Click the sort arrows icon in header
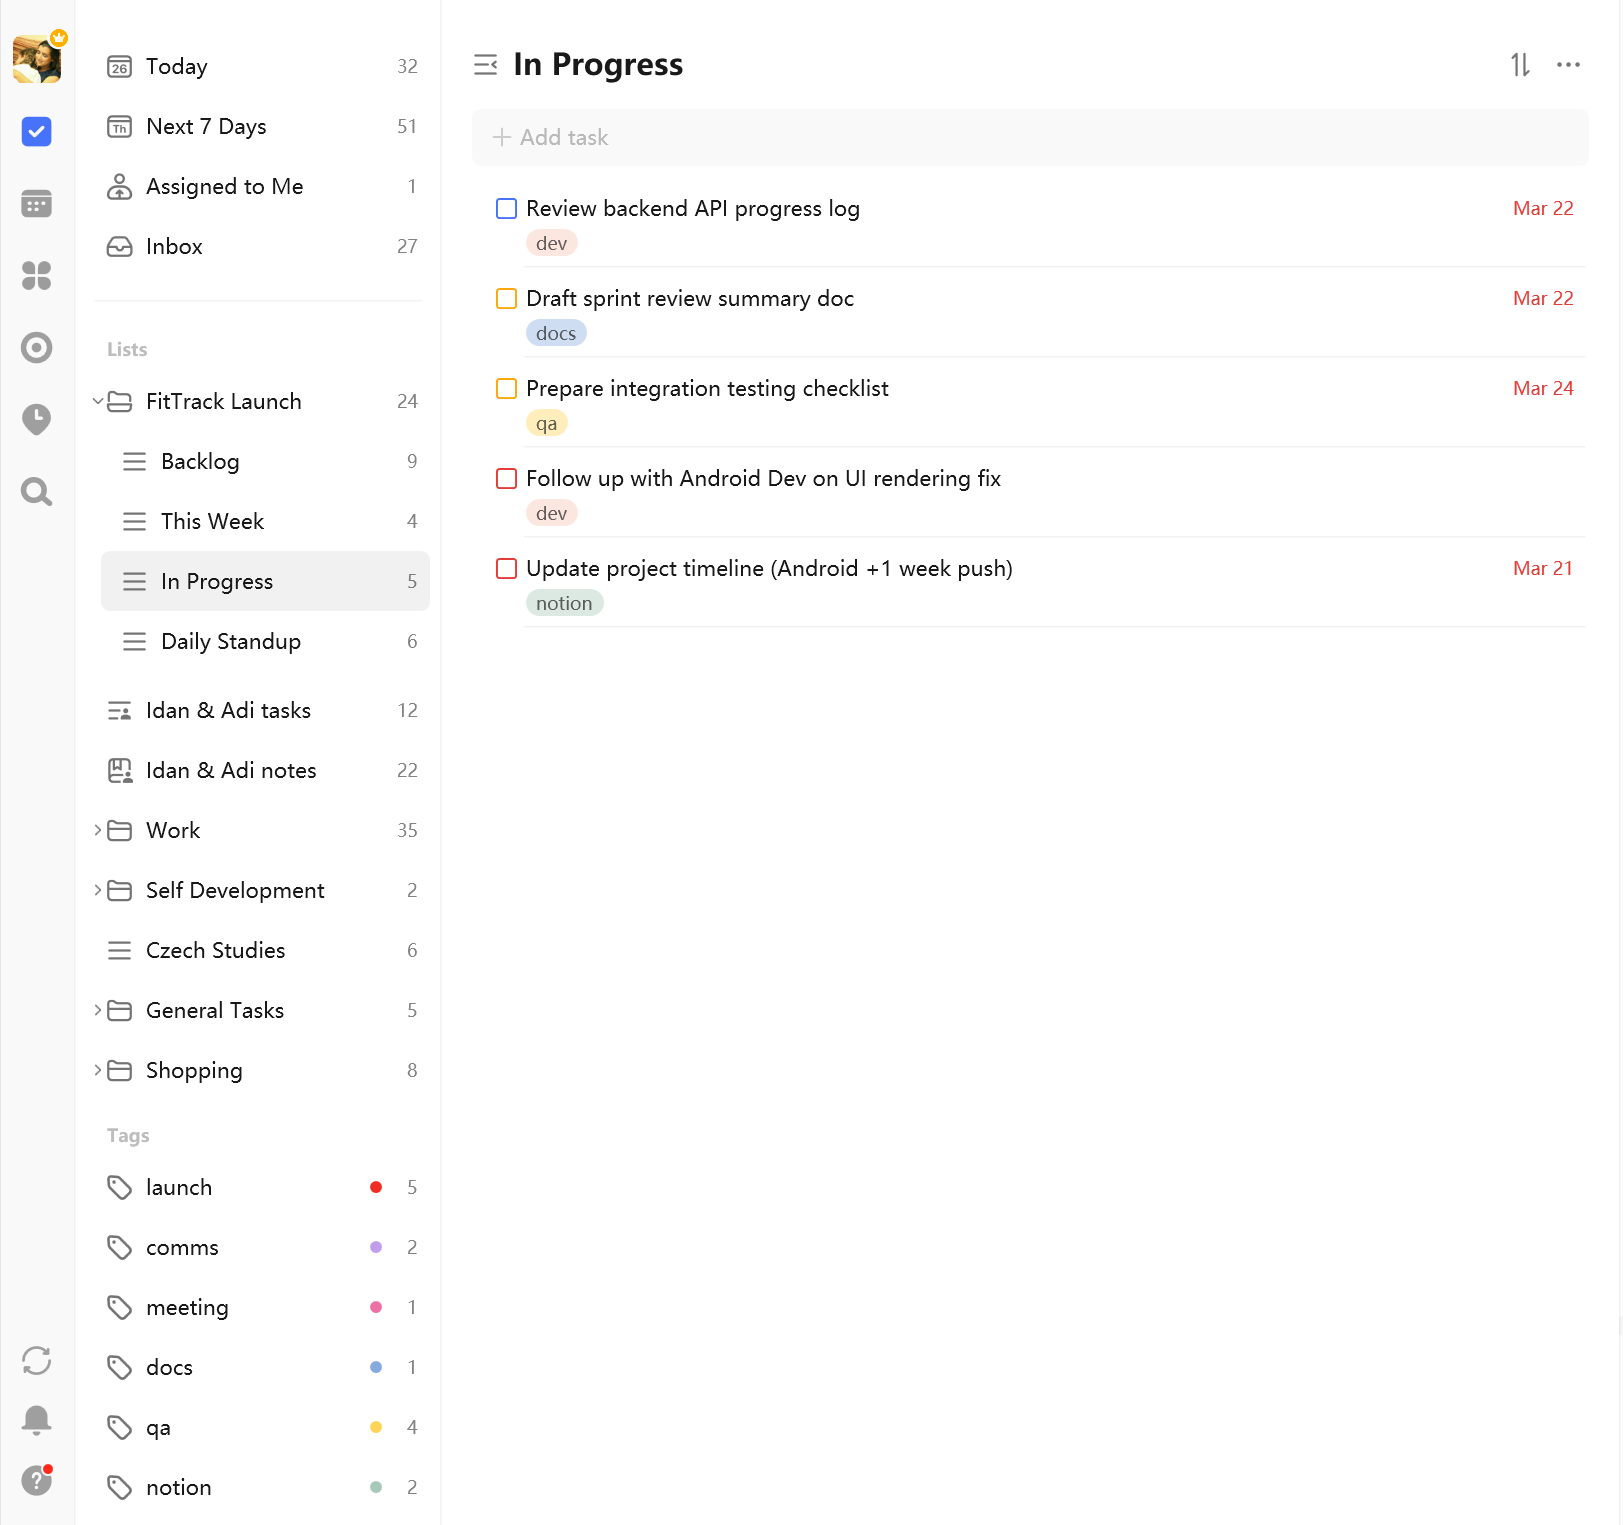 coord(1520,65)
